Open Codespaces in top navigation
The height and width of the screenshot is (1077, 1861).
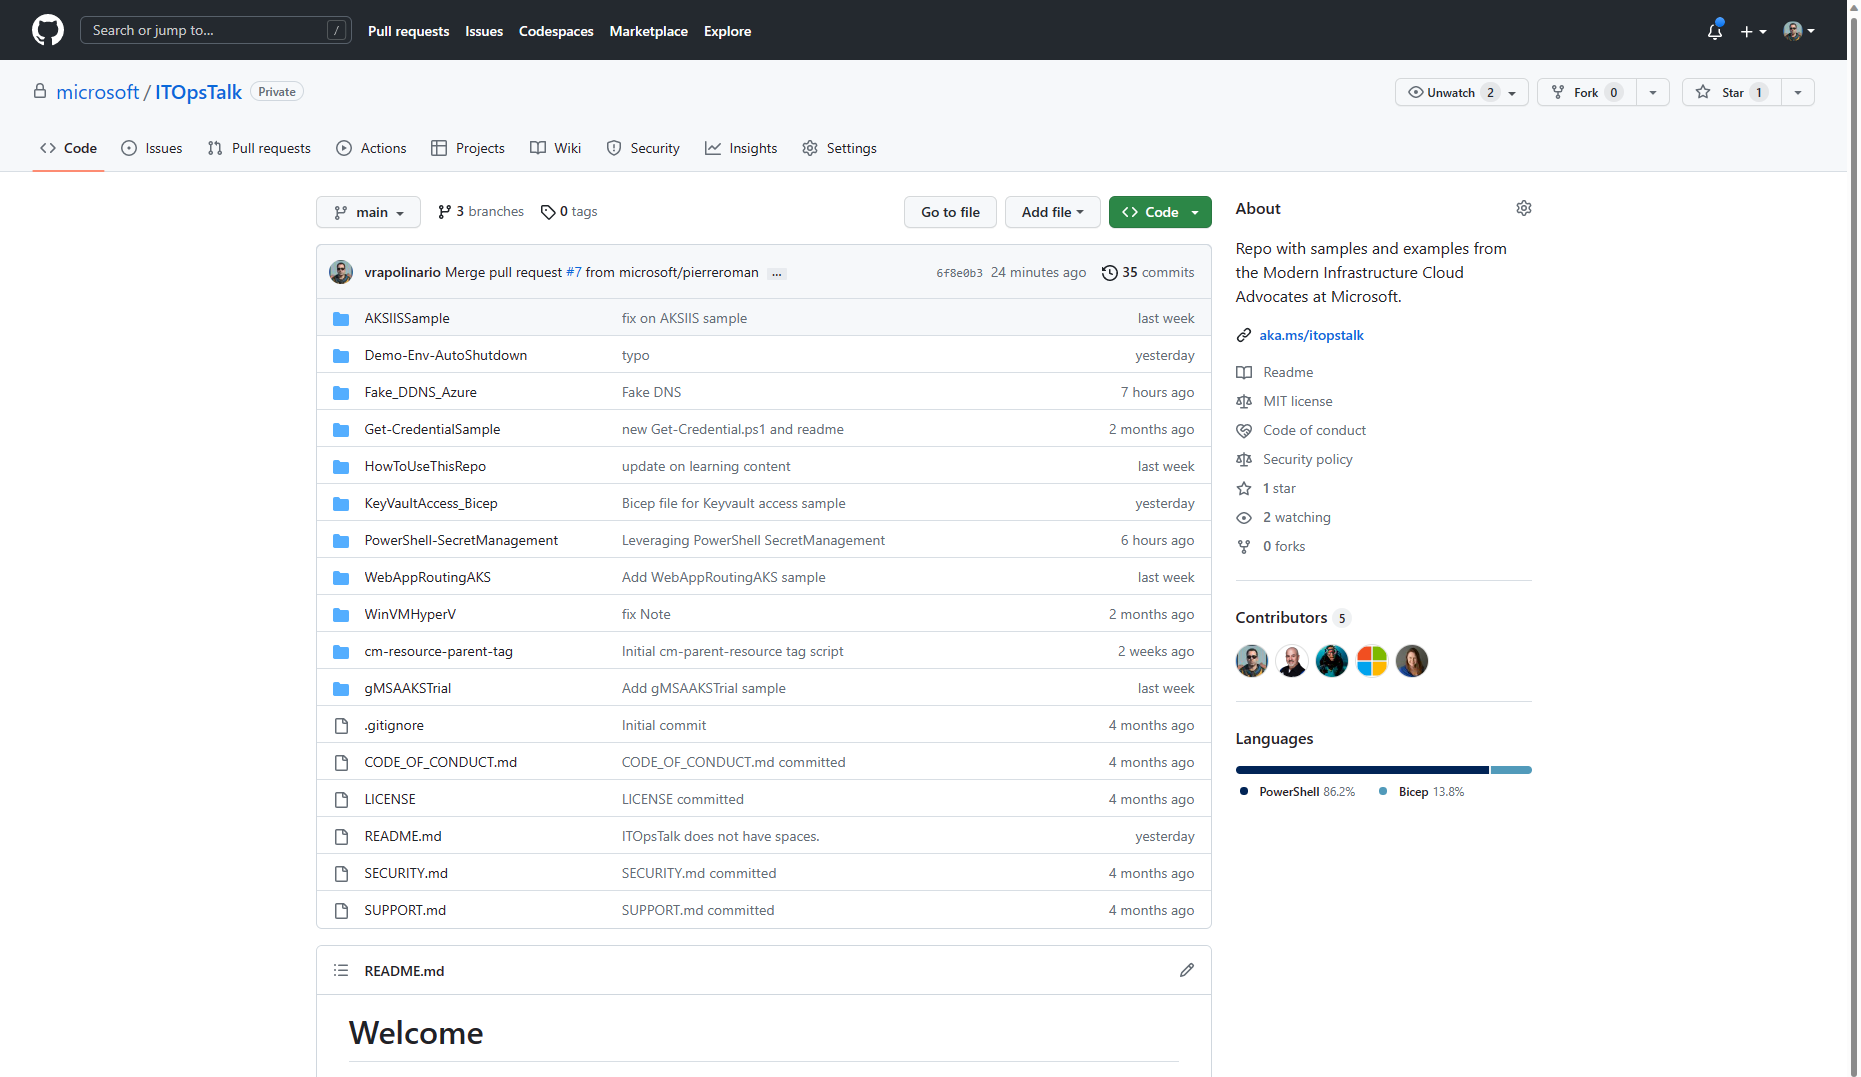coord(556,31)
